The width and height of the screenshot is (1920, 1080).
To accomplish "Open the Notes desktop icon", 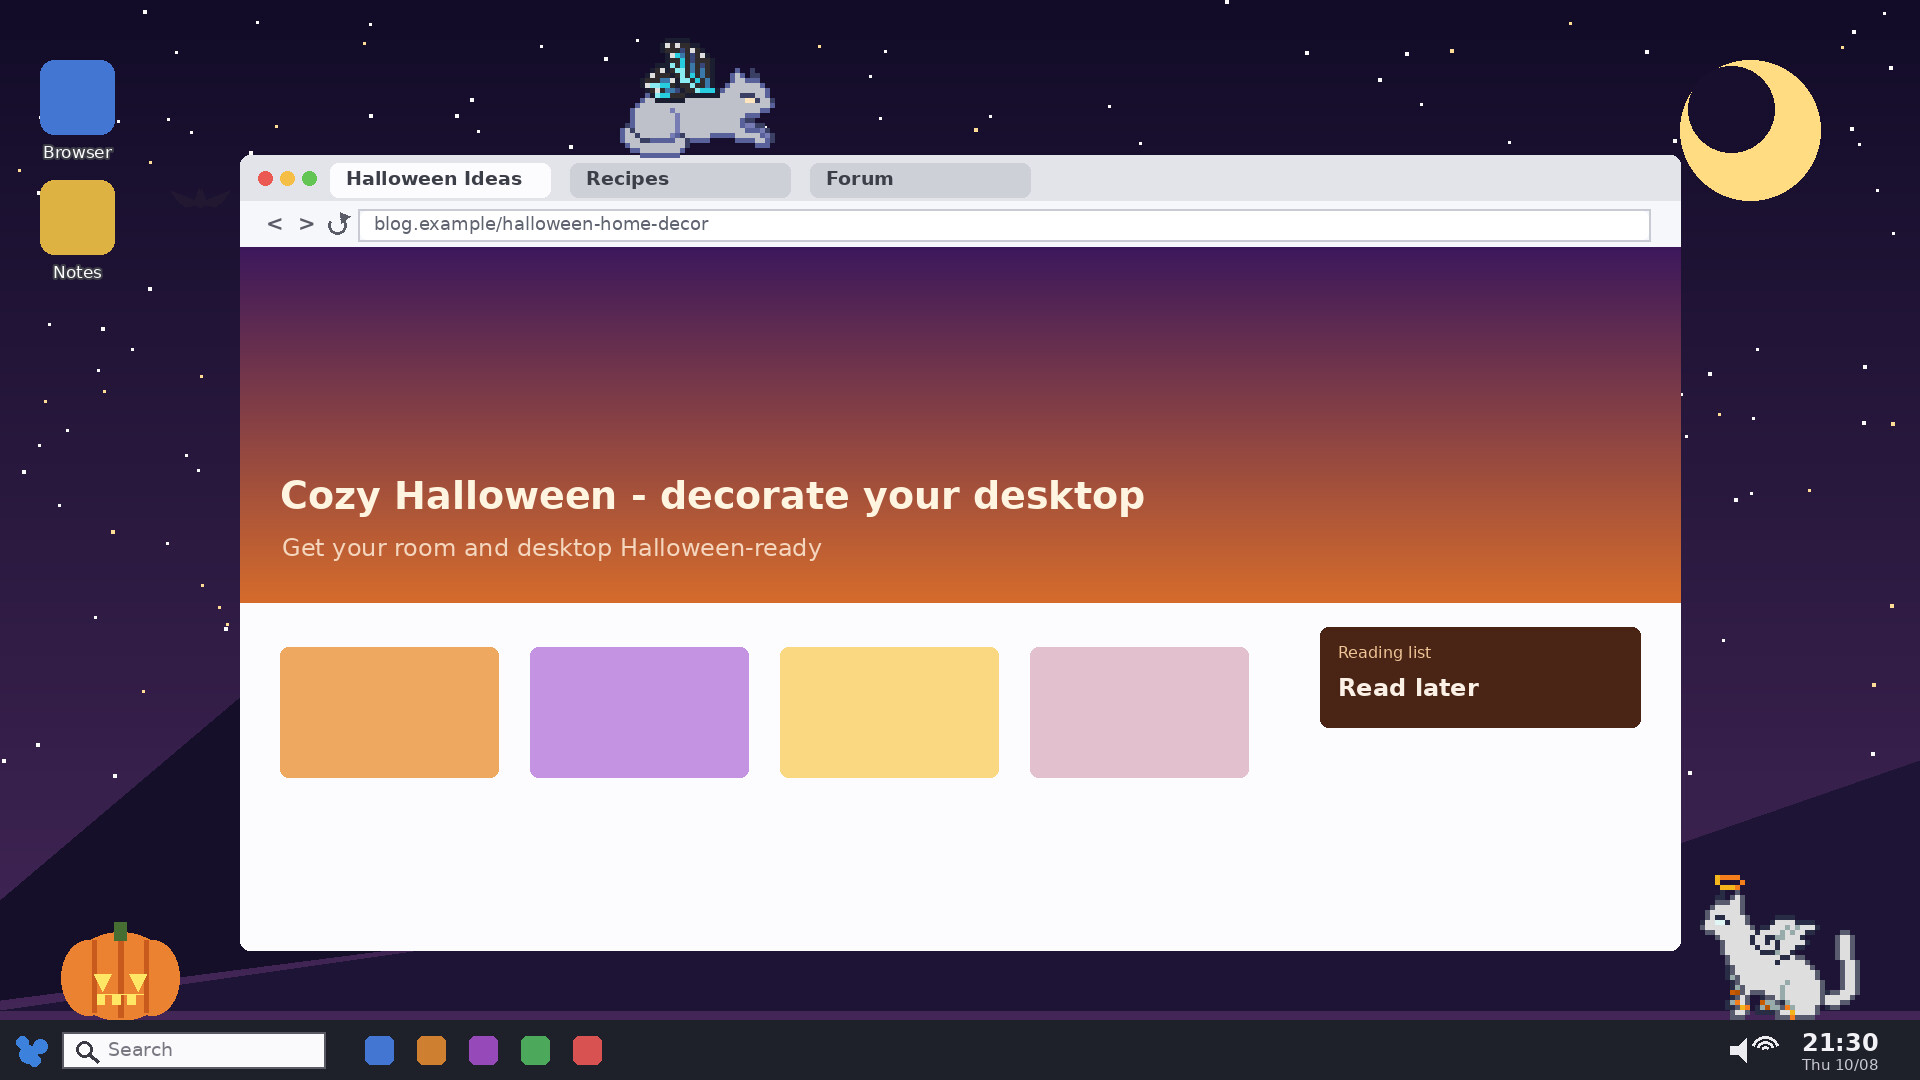I will (77, 217).
